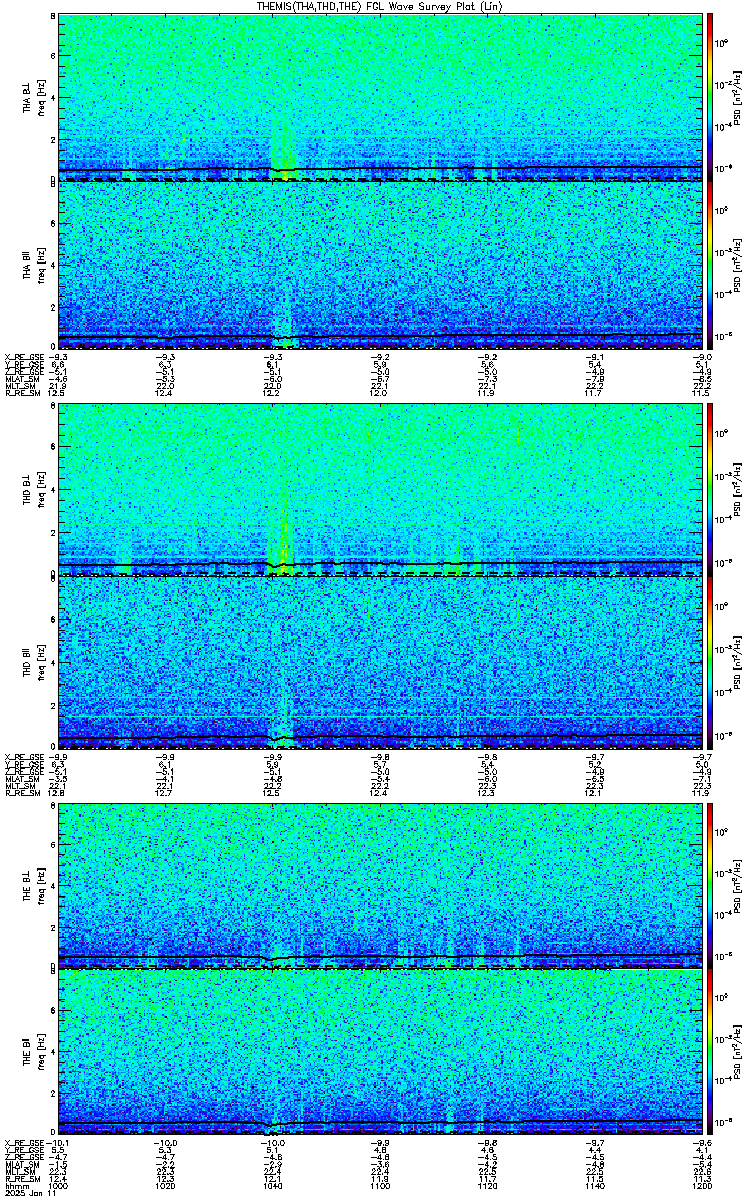The image size is (750, 1200).
Task: Click the PSD [nT²/Hz] label of THA B∥ panel
Action: [739, 264]
